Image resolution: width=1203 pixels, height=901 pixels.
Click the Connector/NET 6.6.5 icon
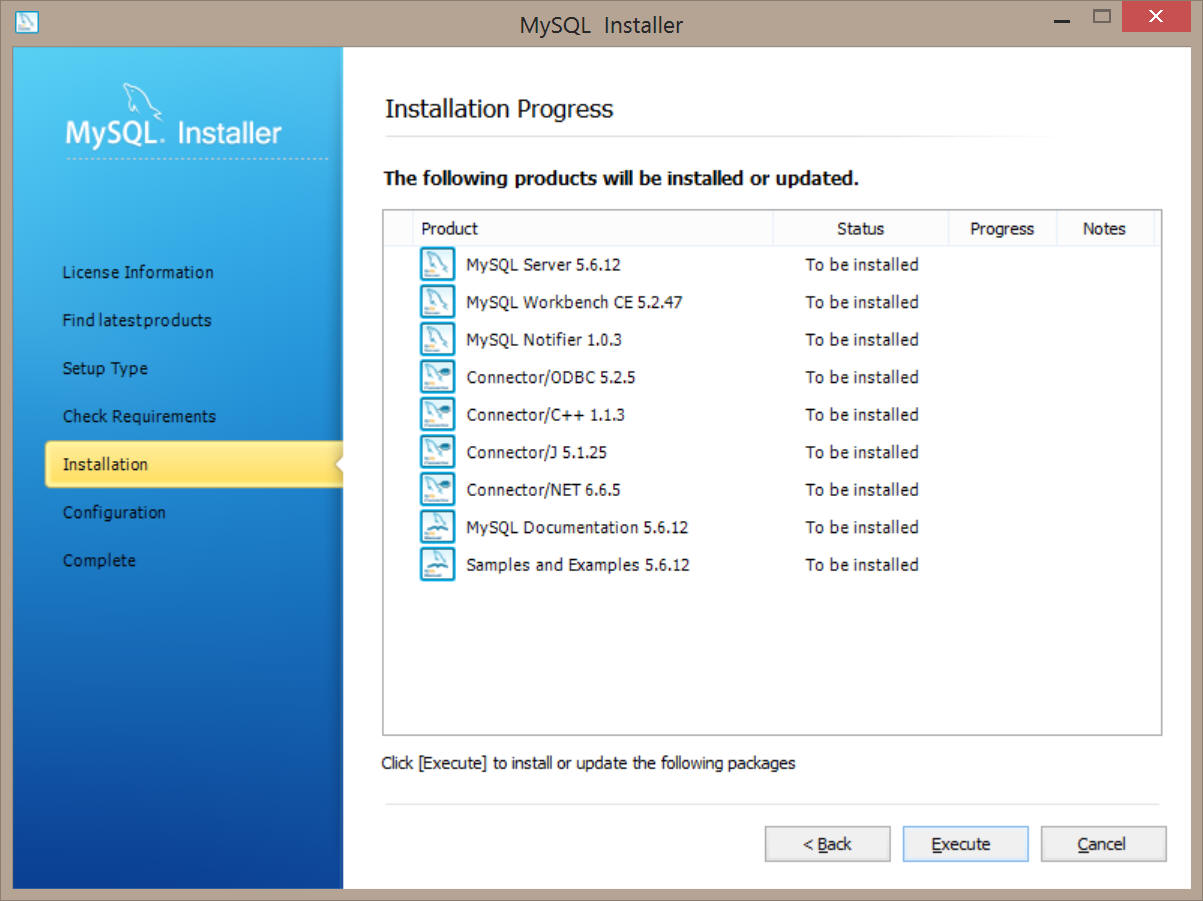click(x=437, y=490)
